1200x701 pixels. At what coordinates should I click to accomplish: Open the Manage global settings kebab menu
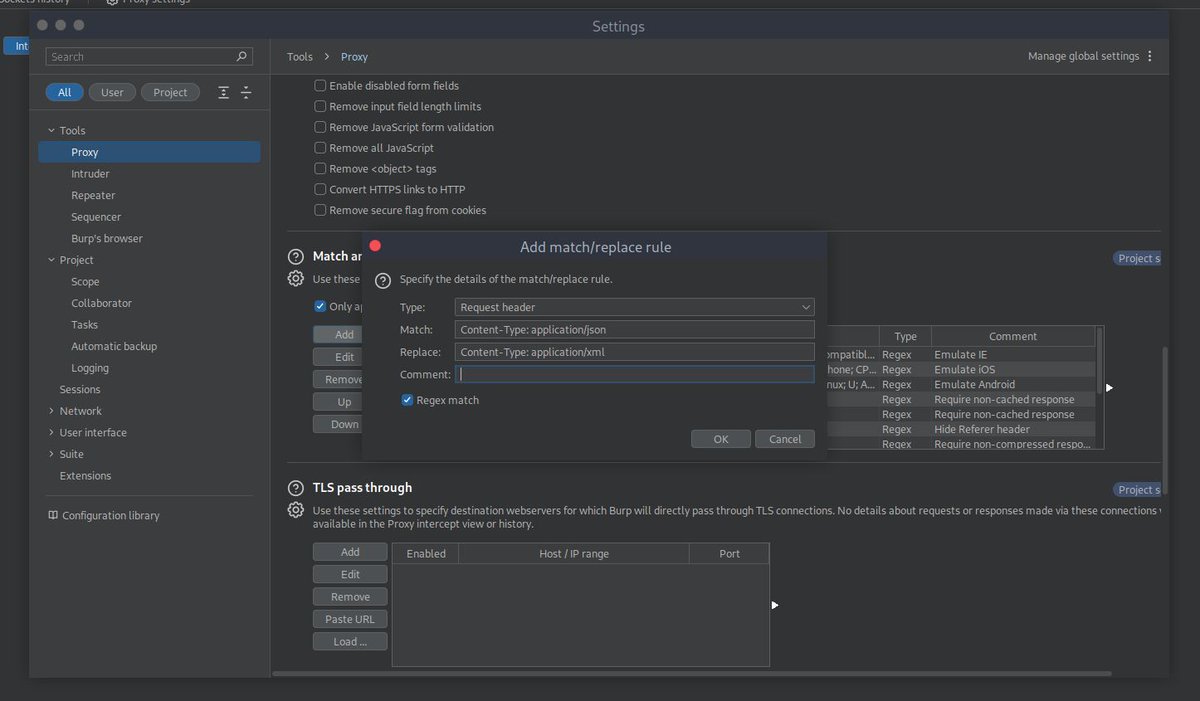click(x=1150, y=56)
